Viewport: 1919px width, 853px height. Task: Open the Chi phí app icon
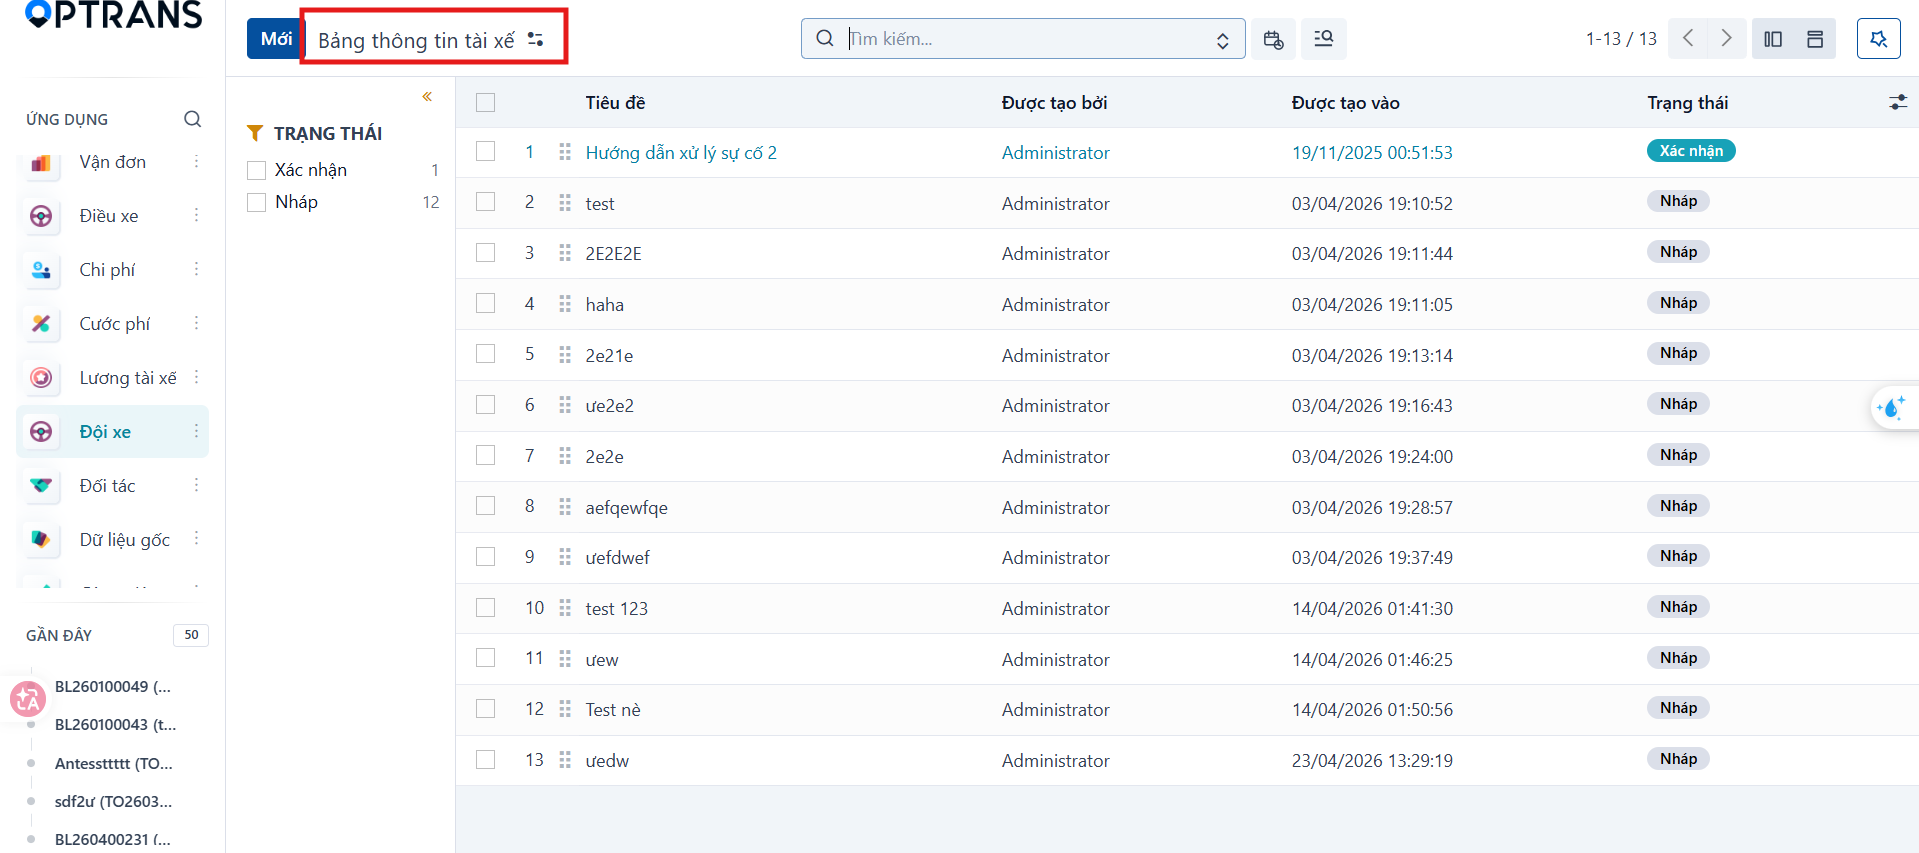coord(41,270)
